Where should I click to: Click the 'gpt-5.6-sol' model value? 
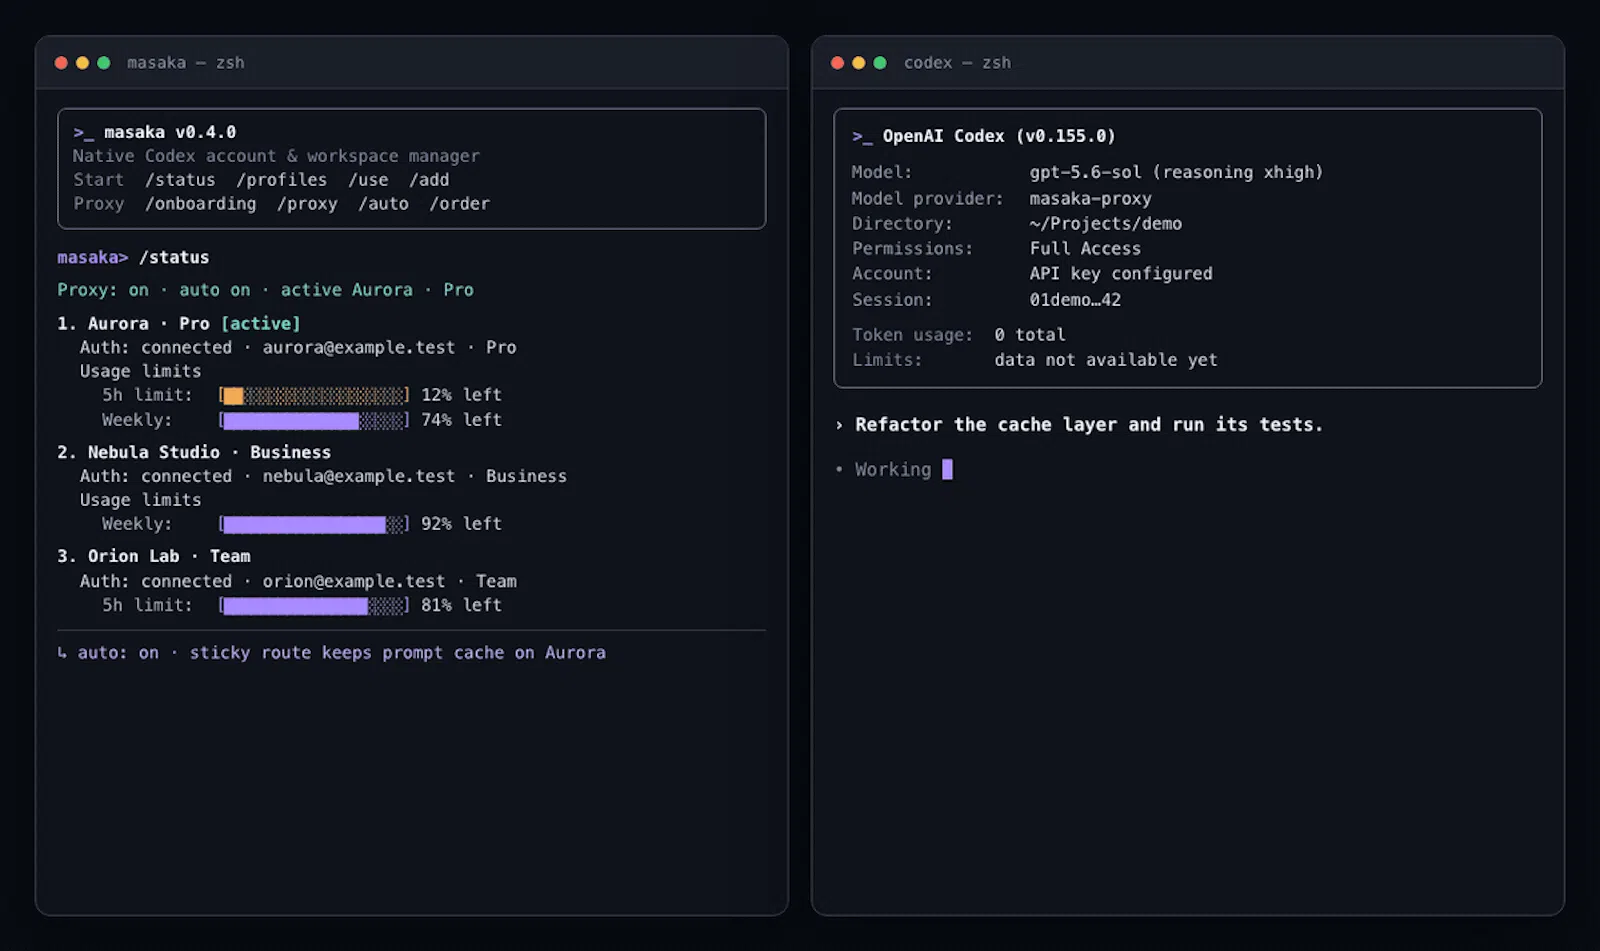[x=1085, y=173]
